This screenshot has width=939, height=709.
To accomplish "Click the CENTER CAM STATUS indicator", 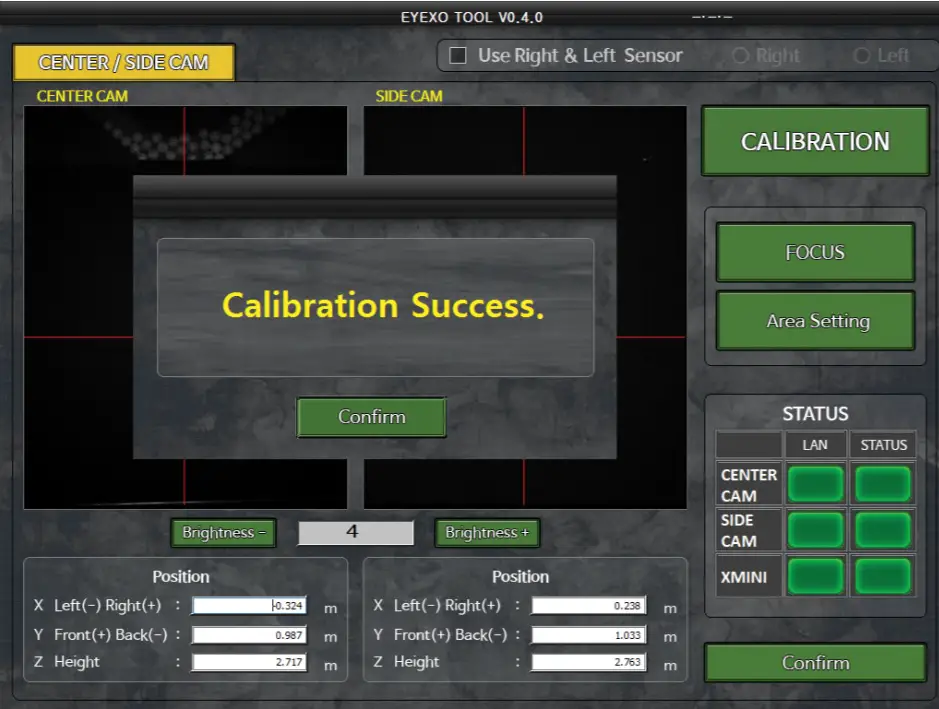I will point(883,484).
